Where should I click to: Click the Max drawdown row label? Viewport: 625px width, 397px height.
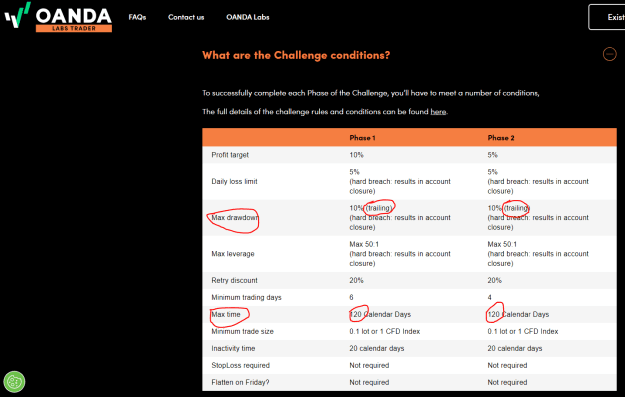click(x=235, y=218)
